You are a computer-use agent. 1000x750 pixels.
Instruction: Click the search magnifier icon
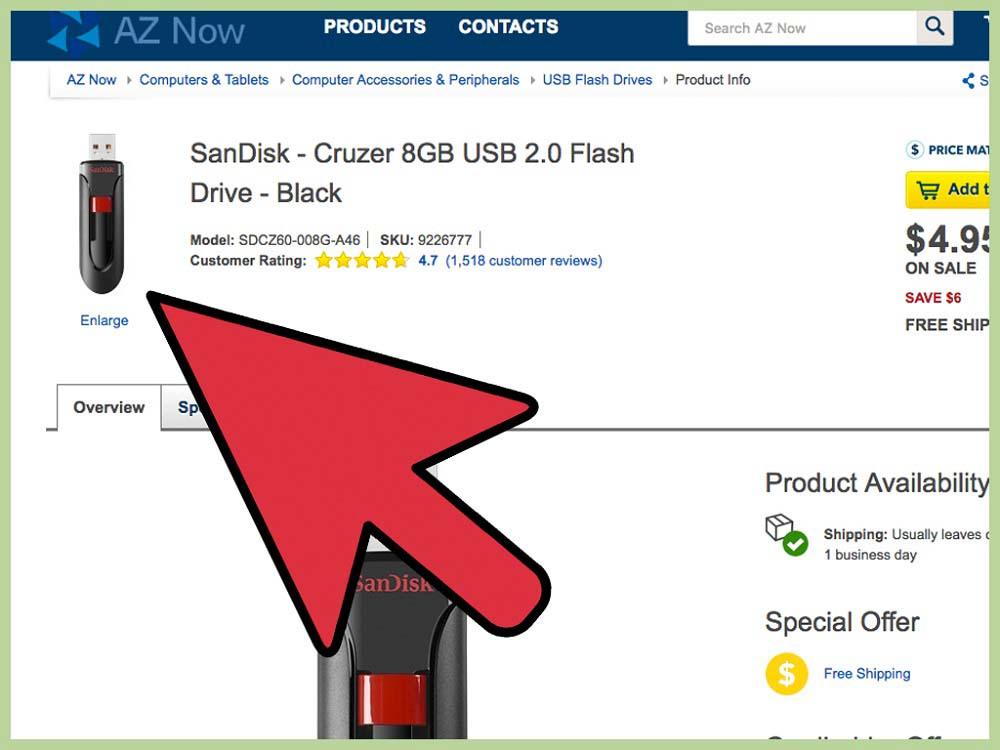[x=934, y=27]
